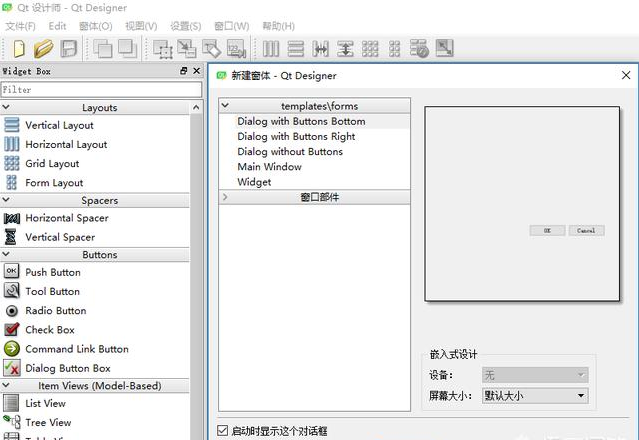639x440 pixels.
Task: Click the Break Layout toolbar icon
Action: 419,48
